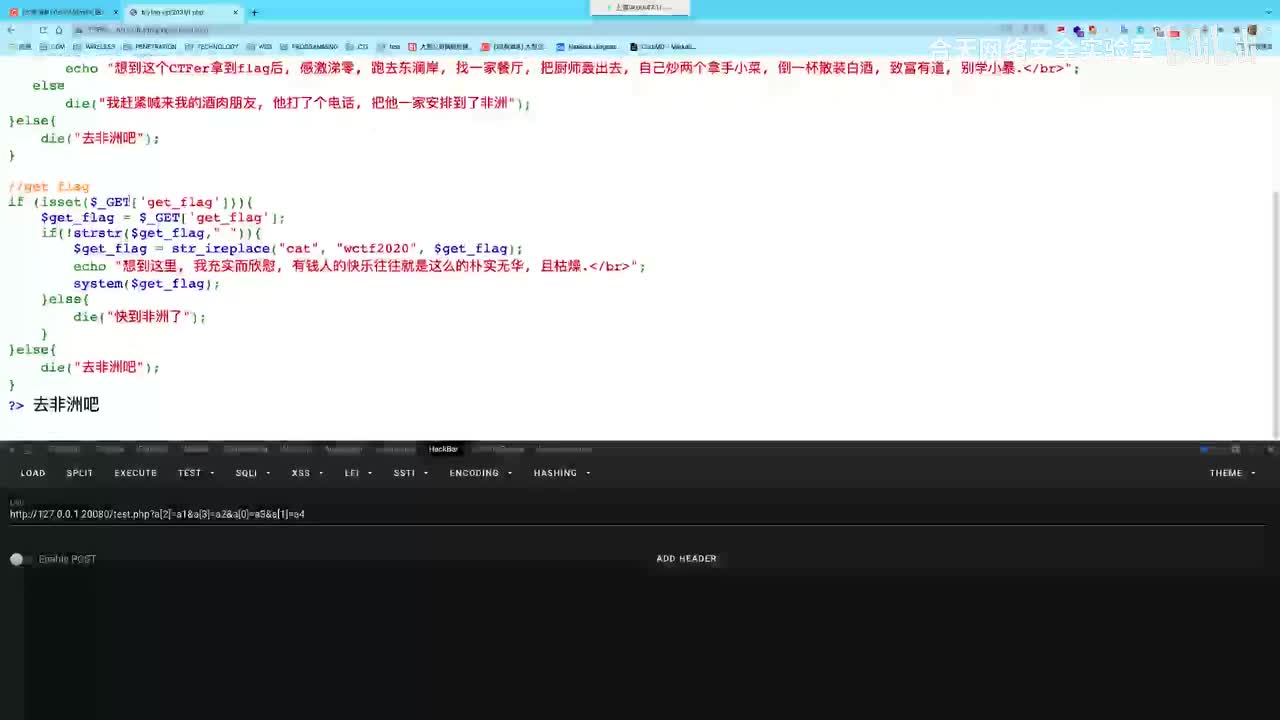Viewport: 1280px width, 720px height.
Task: Click the '//get flag' comment text
Action: (49, 186)
